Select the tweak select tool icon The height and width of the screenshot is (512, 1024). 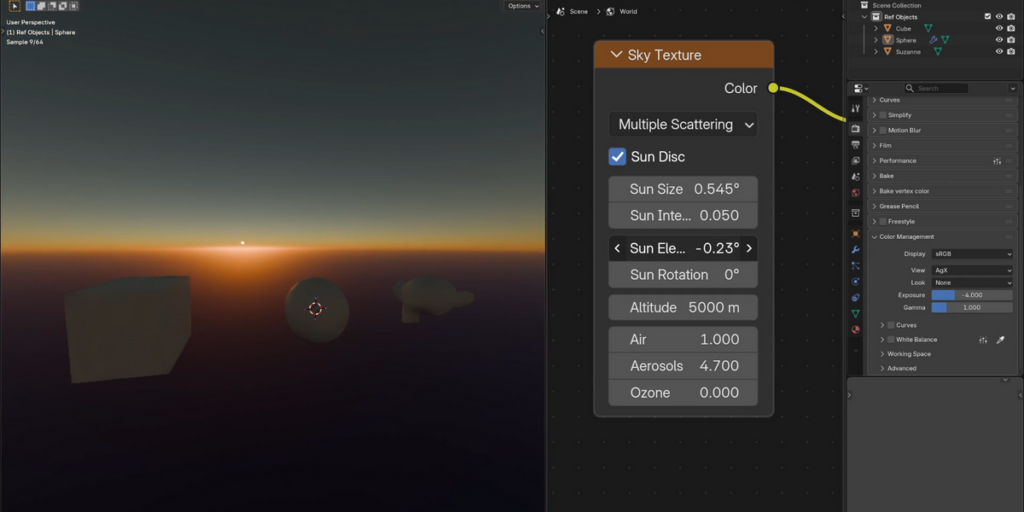tap(14, 6)
